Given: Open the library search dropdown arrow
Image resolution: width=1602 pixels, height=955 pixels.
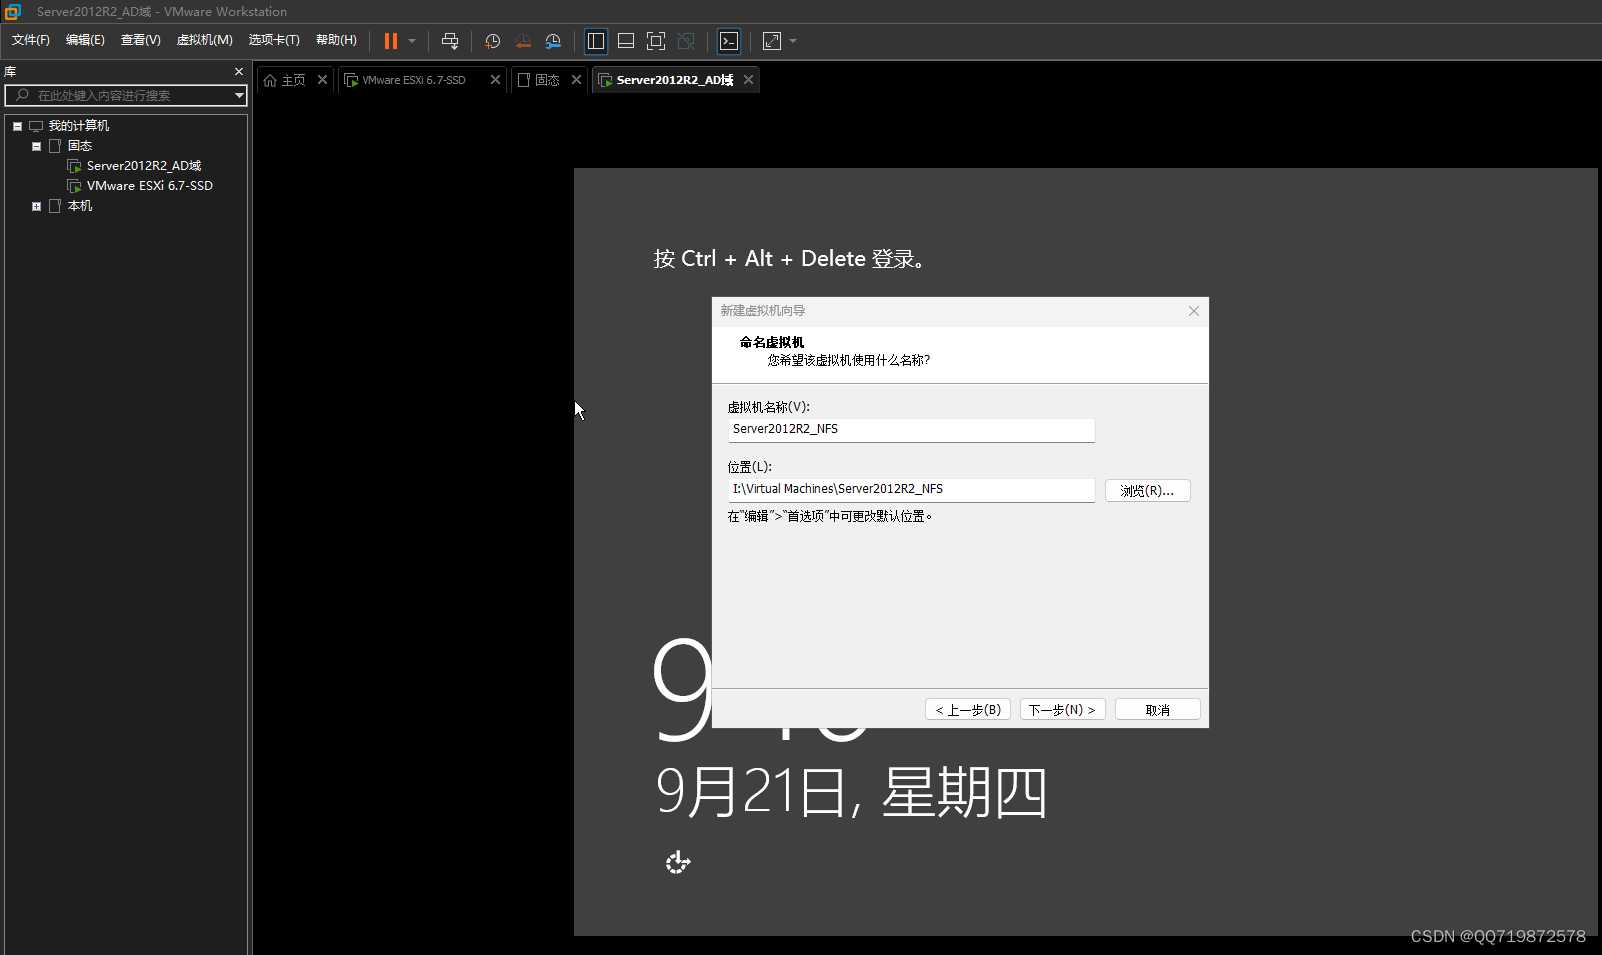Looking at the screenshot, I should pyautogui.click(x=239, y=95).
